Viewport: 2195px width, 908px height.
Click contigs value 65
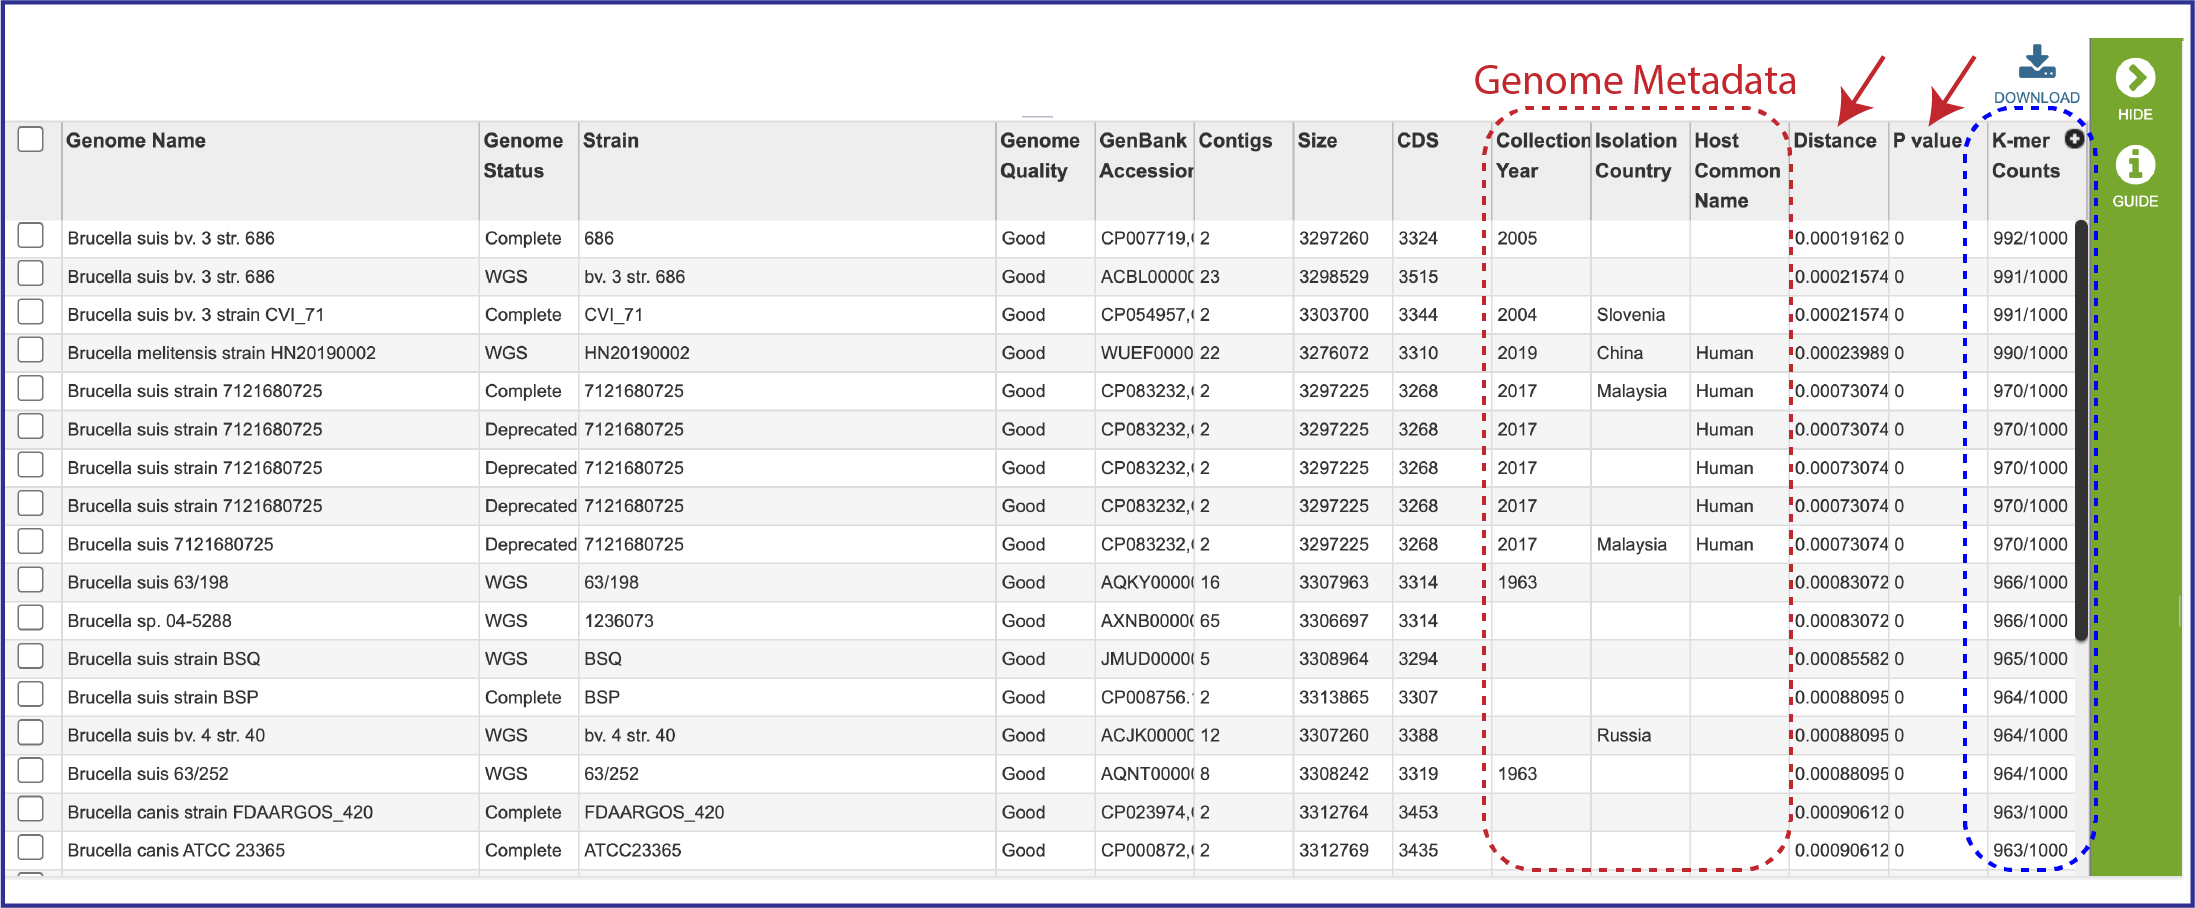click(x=1209, y=621)
